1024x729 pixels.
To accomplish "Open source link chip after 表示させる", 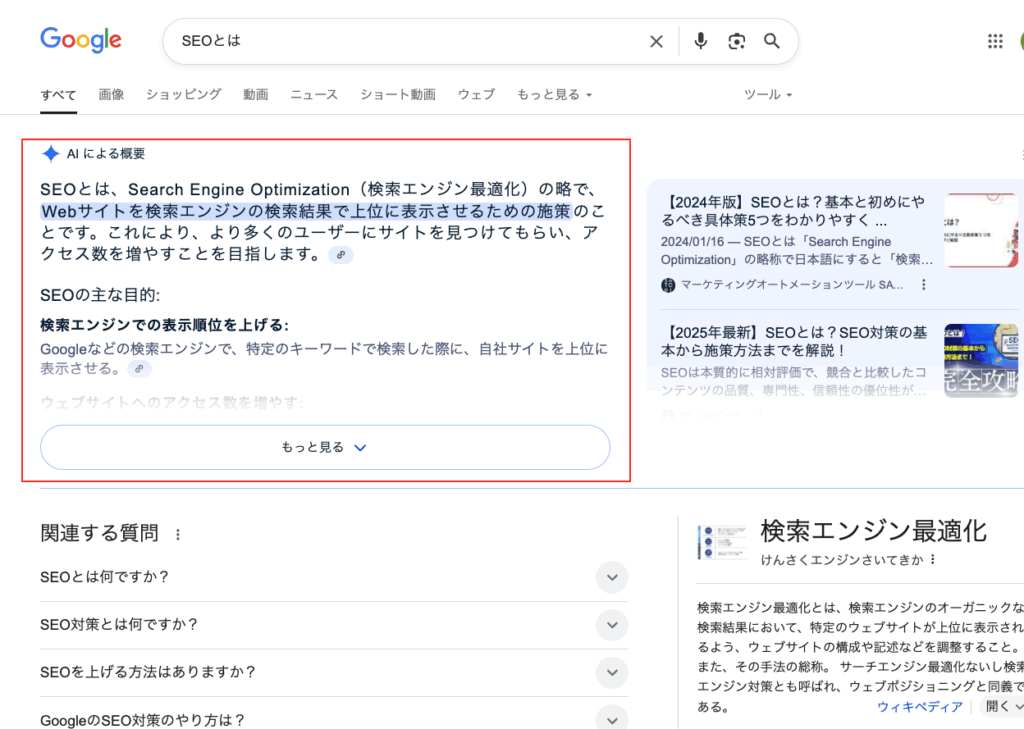I will [139, 369].
